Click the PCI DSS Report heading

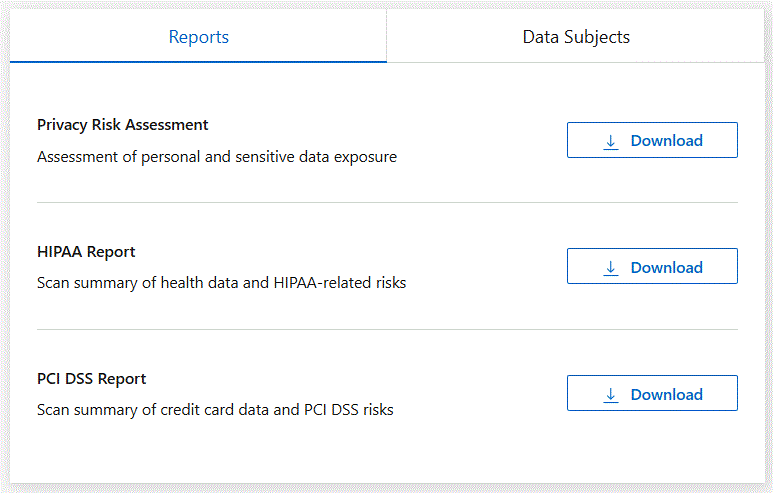[x=92, y=379]
